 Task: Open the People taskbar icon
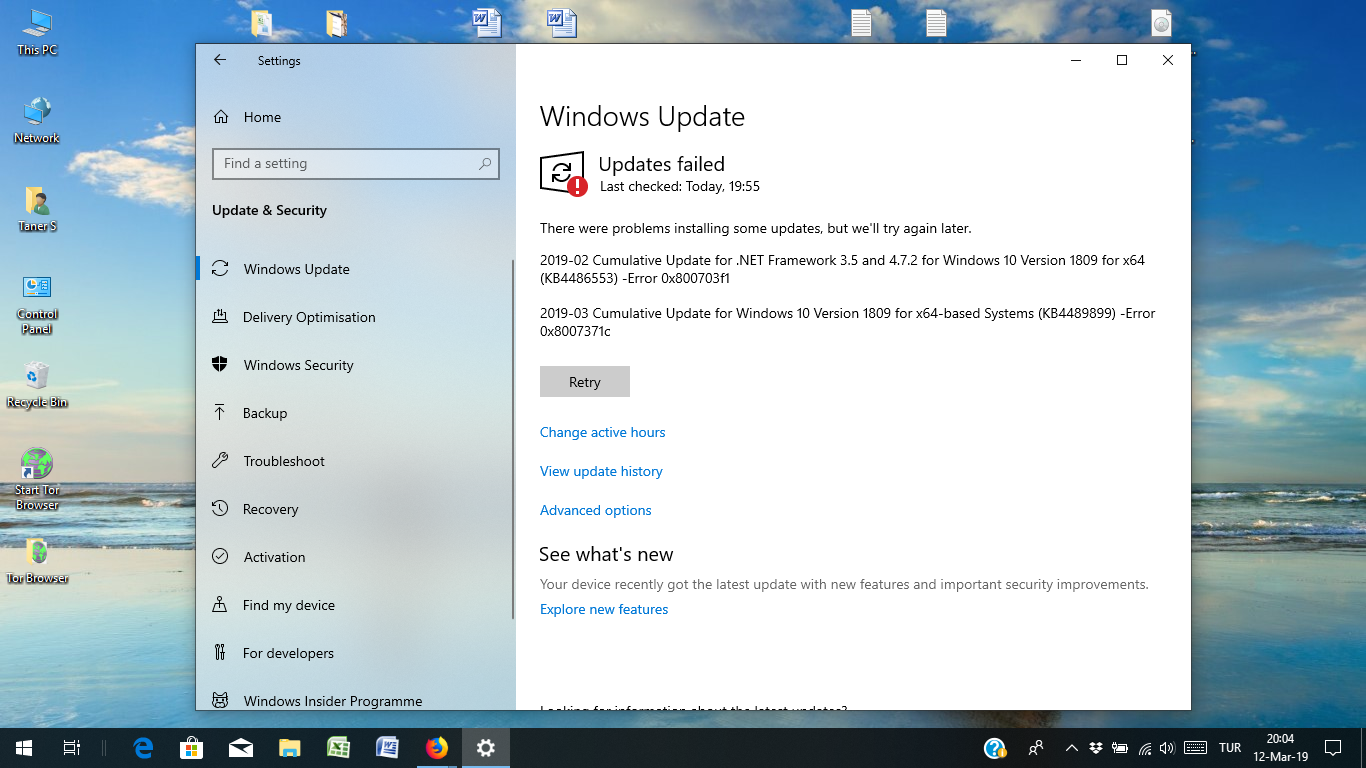click(x=1036, y=747)
